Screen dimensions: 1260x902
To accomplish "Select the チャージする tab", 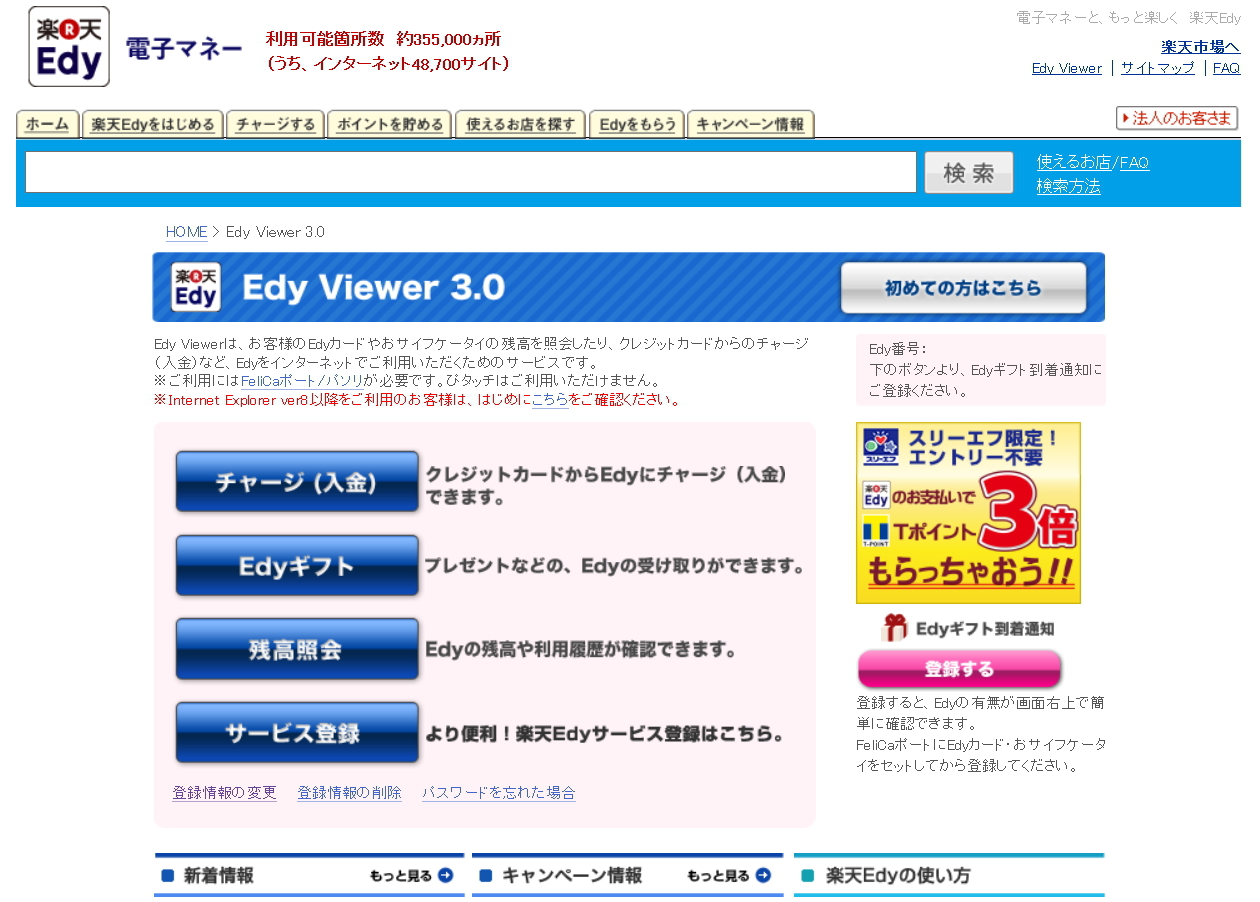I will pos(275,124).
